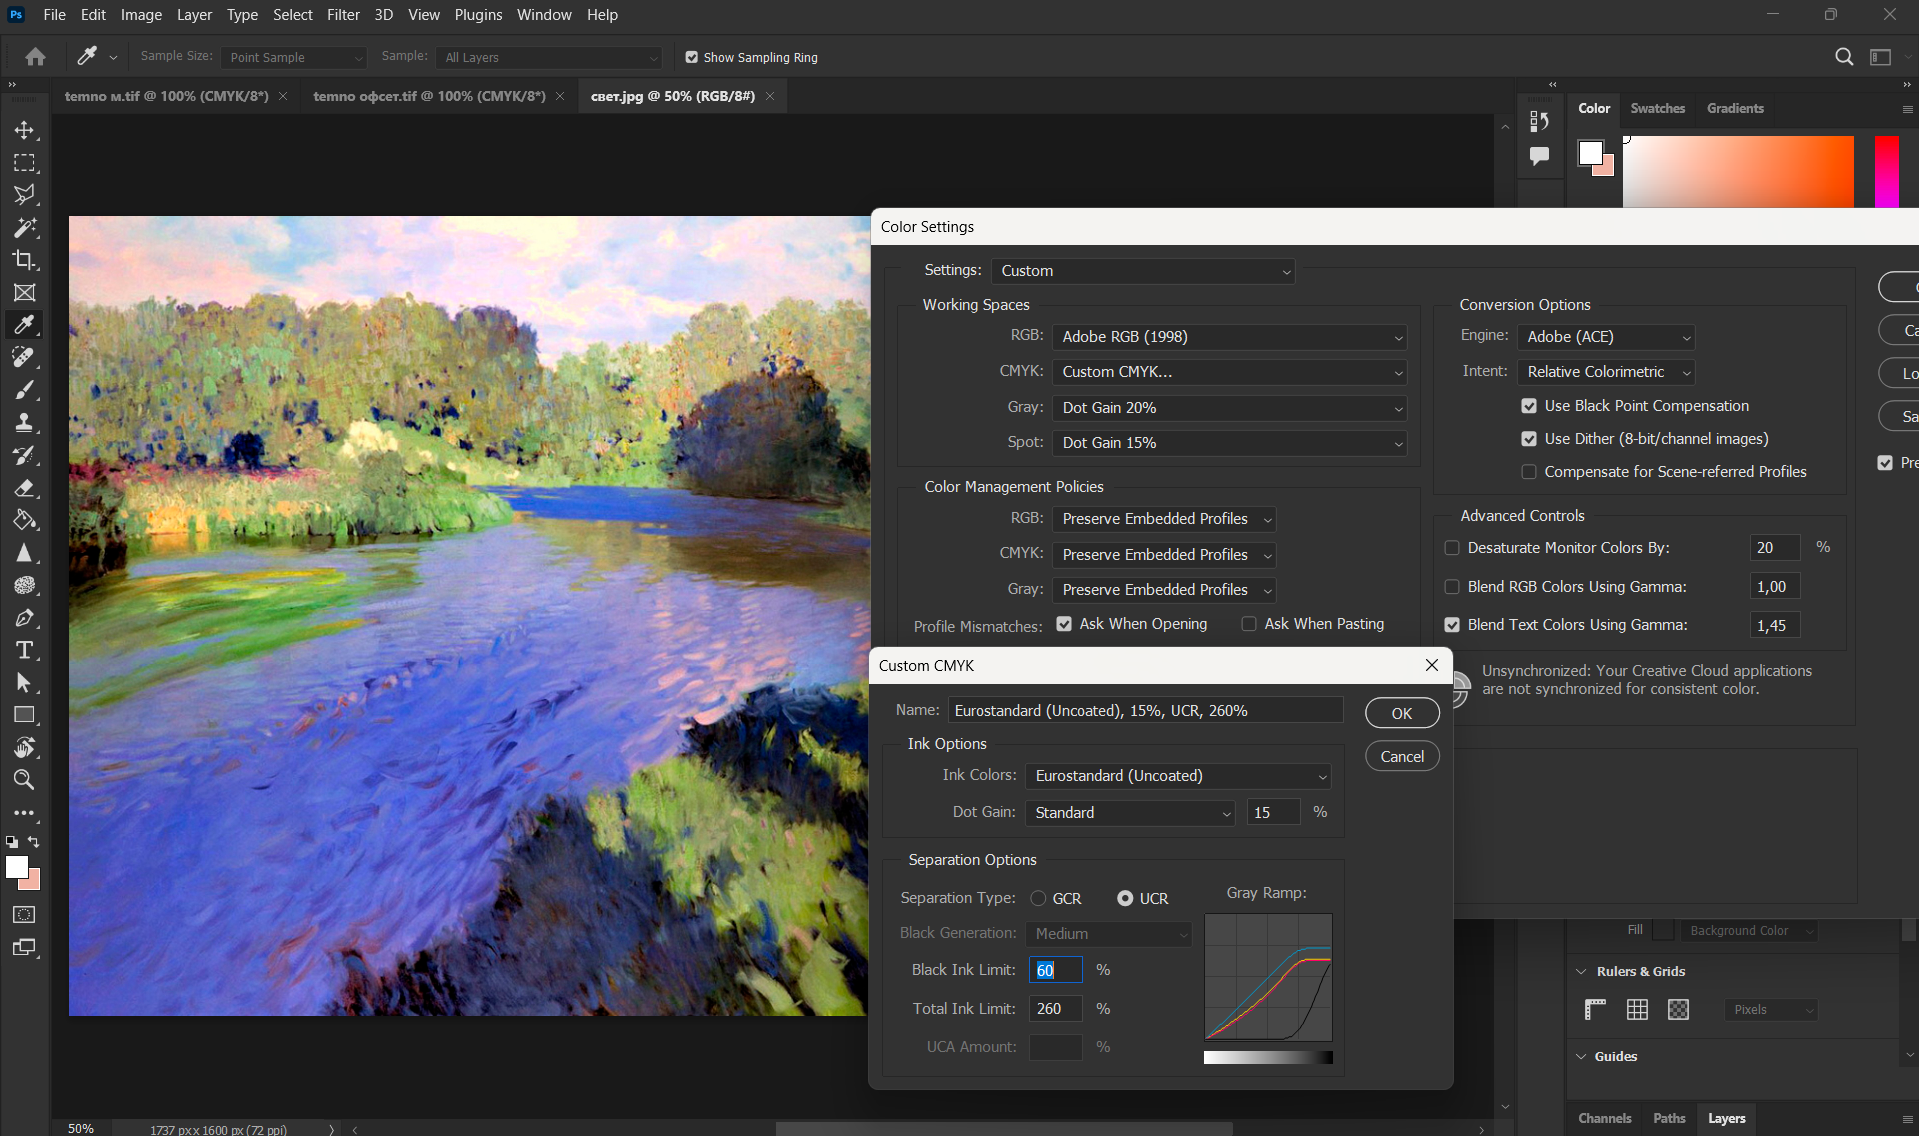Open the RGB working space dropdown
This screenshot has height=1136, width=1919.
1229,337
